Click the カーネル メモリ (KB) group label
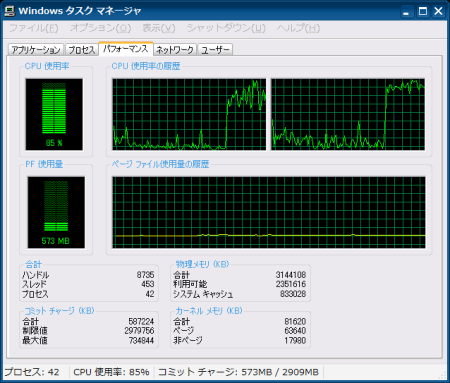The width and height of the screenshot is (450, 383). [x=209, y=311]
